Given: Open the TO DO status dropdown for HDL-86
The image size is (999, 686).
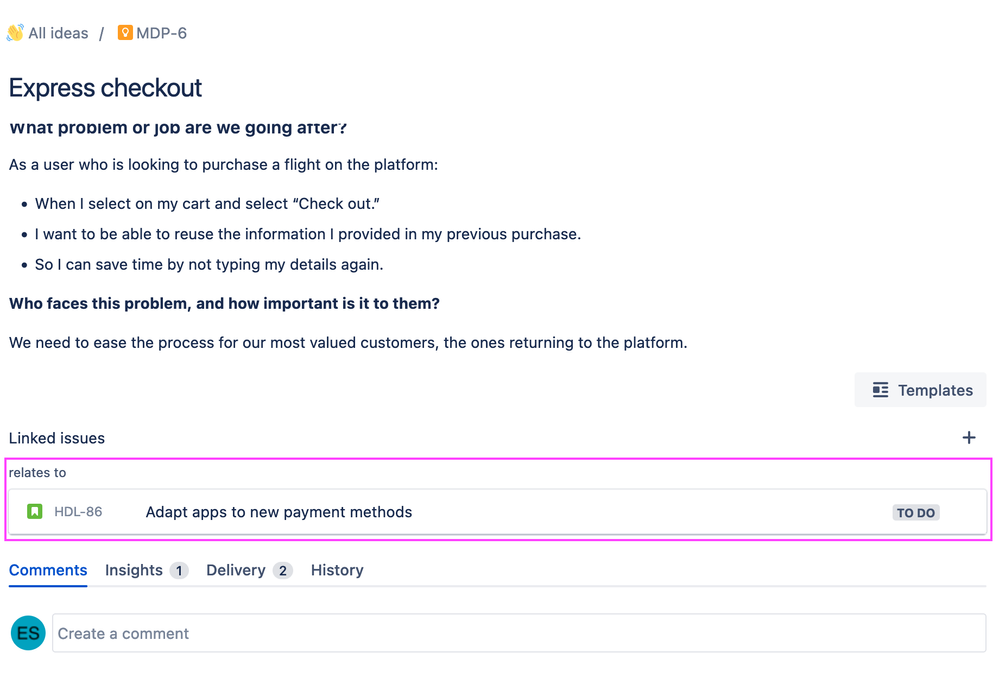Looking at the screenshot, I should (915, 512).
